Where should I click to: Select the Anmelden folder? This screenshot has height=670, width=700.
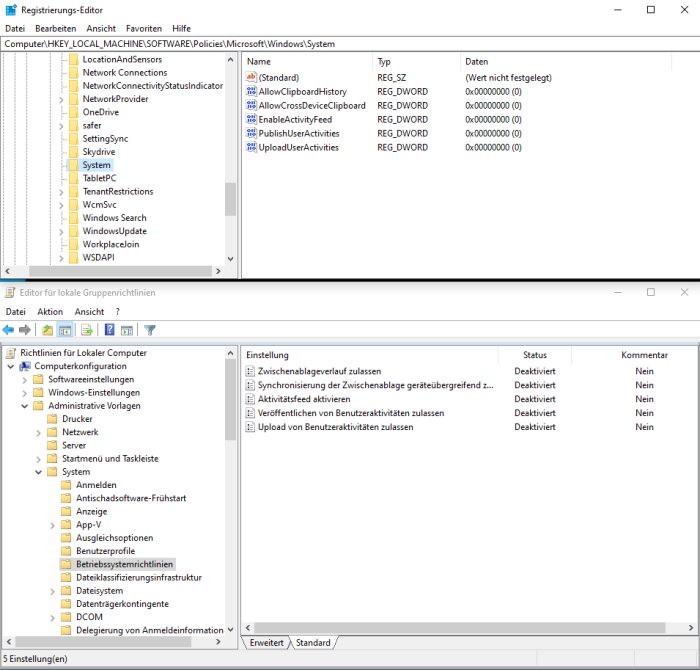coord(96,485)
